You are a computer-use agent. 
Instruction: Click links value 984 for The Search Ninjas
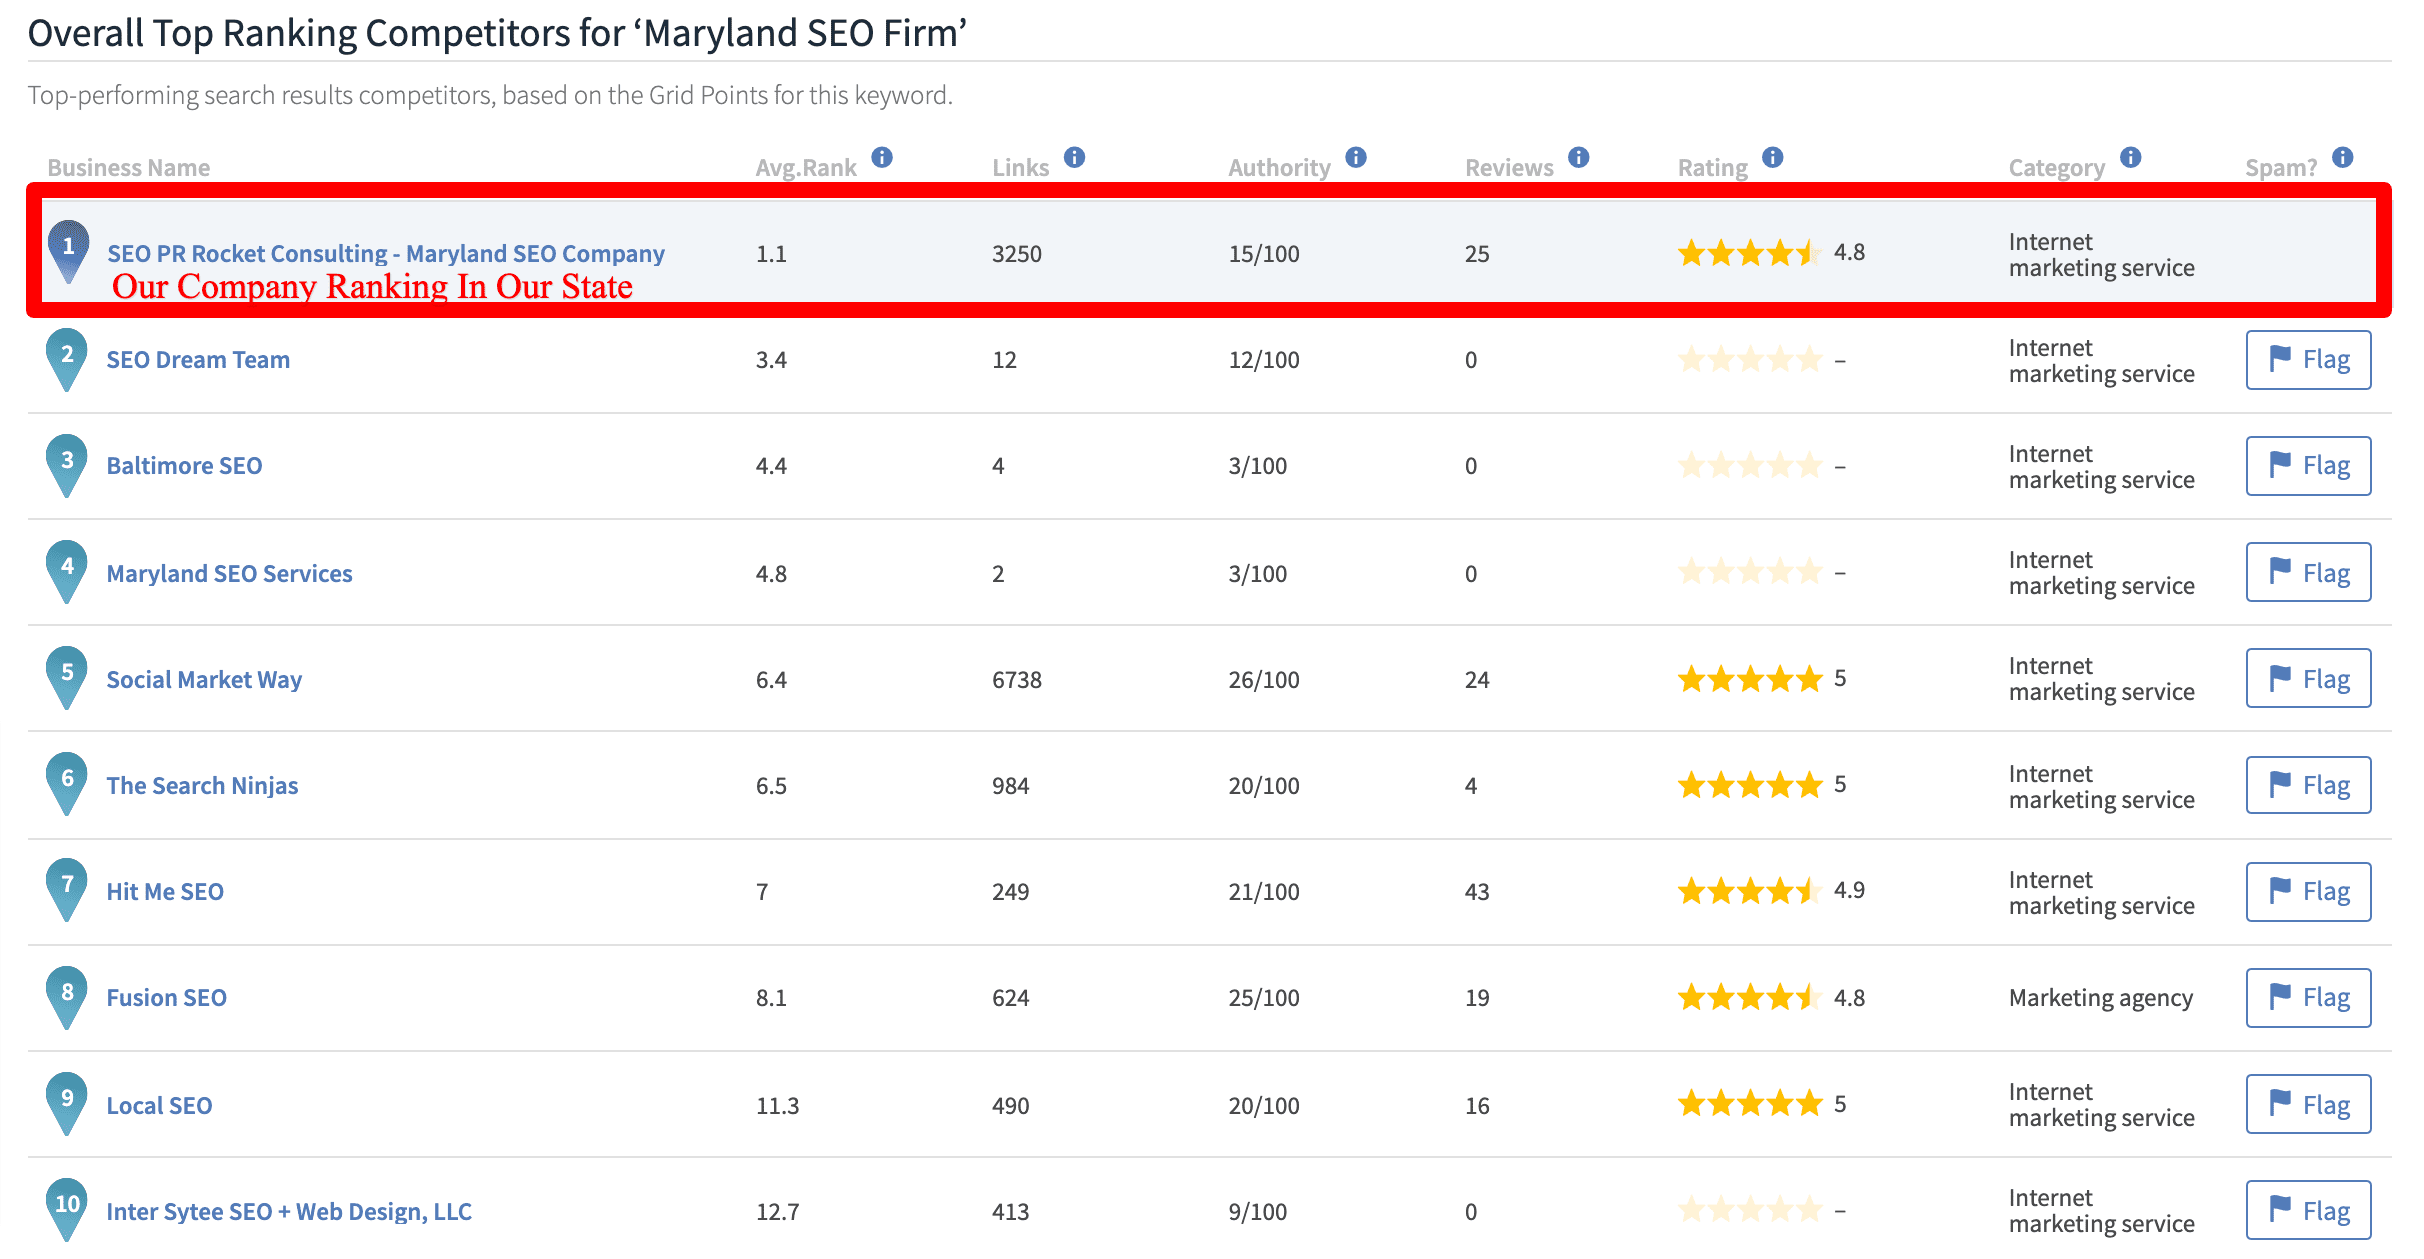point(1010,786)
